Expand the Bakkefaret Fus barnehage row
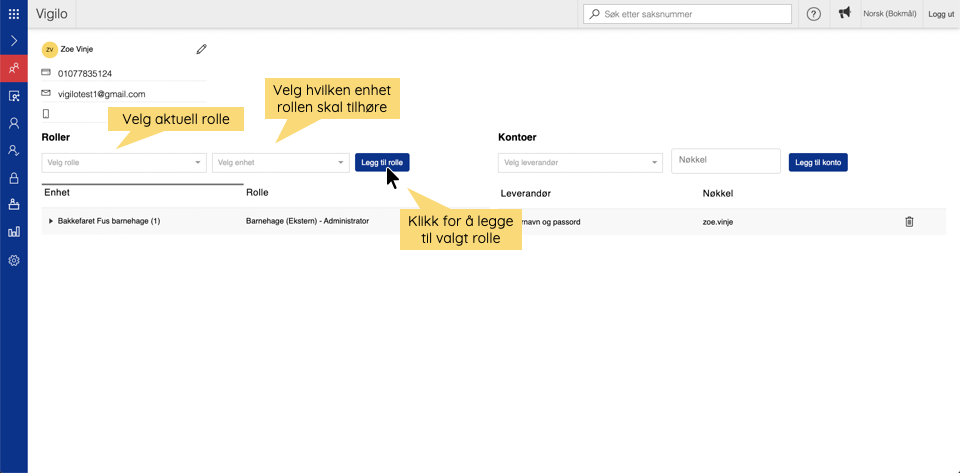 pyautogui.click(x=51, y=221)
